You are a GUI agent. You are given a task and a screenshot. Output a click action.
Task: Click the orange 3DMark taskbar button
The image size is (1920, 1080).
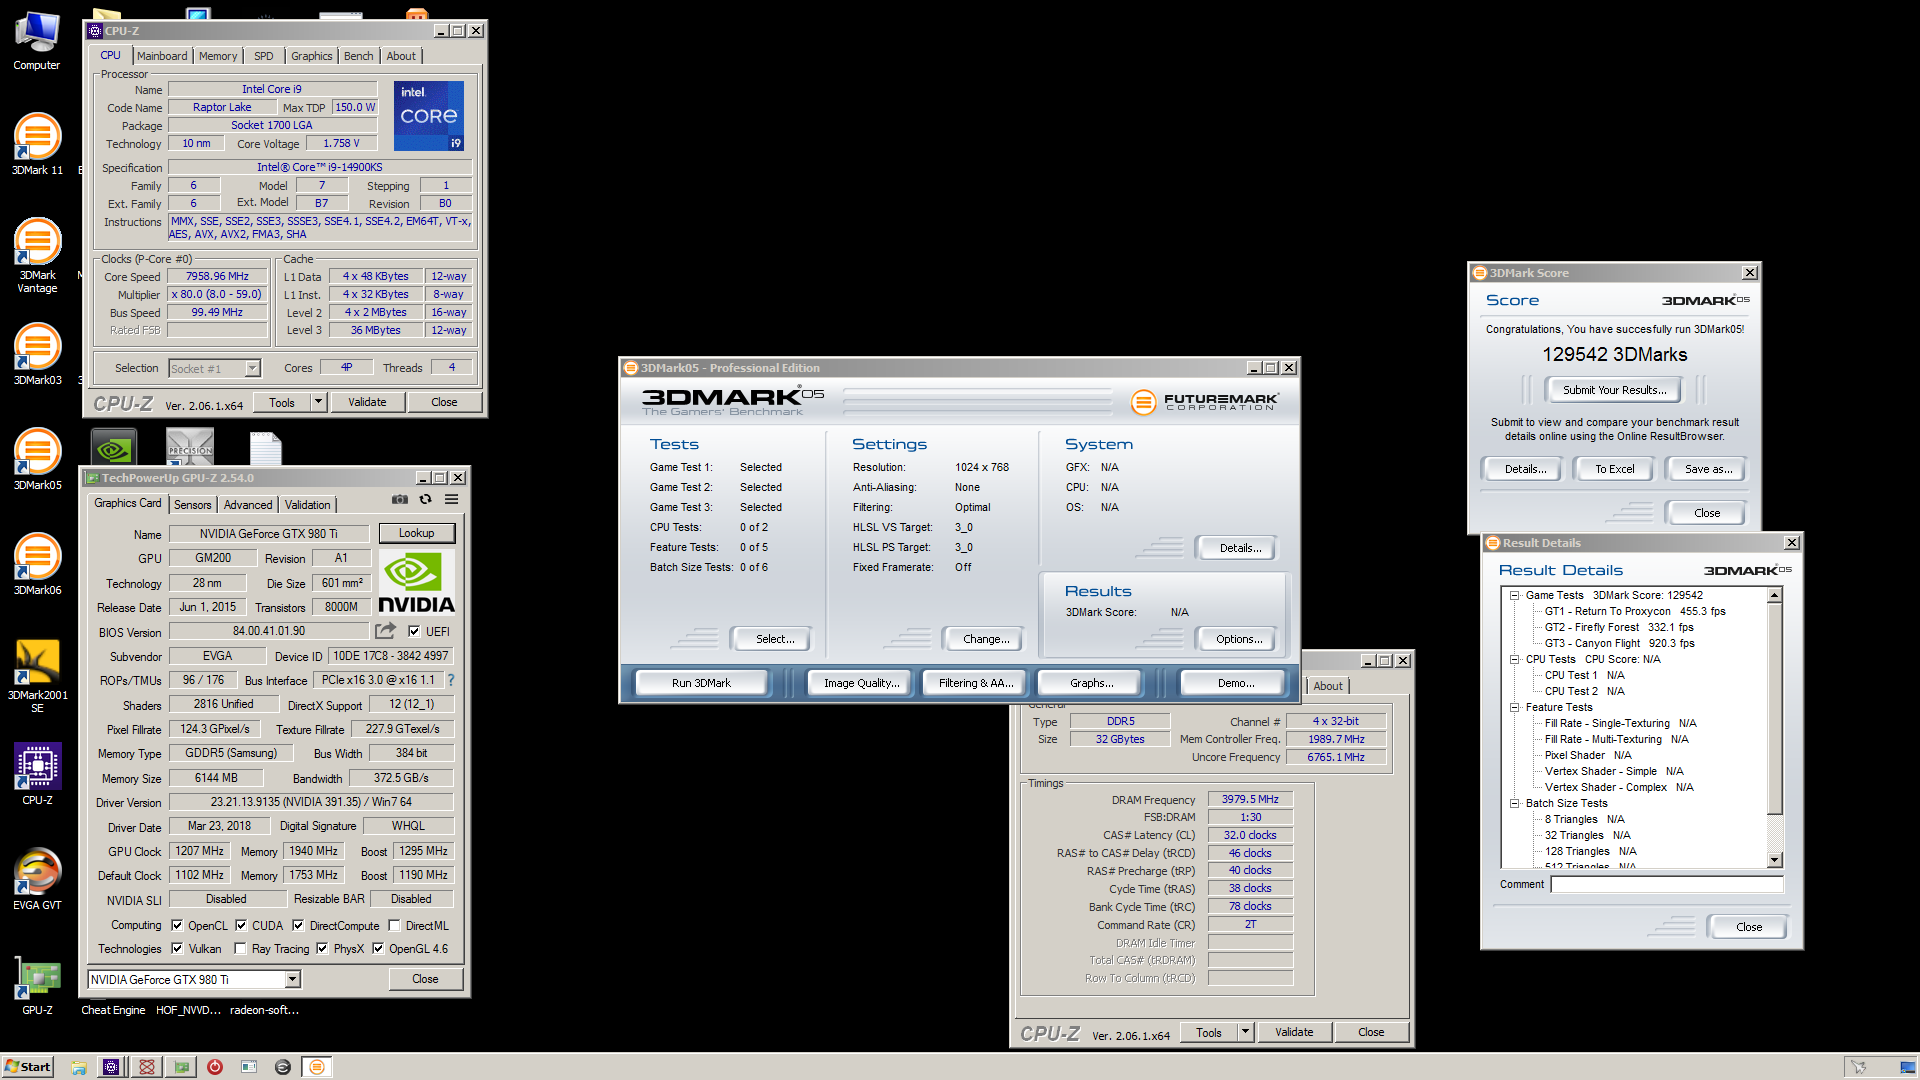click(x=317, y=1067)
